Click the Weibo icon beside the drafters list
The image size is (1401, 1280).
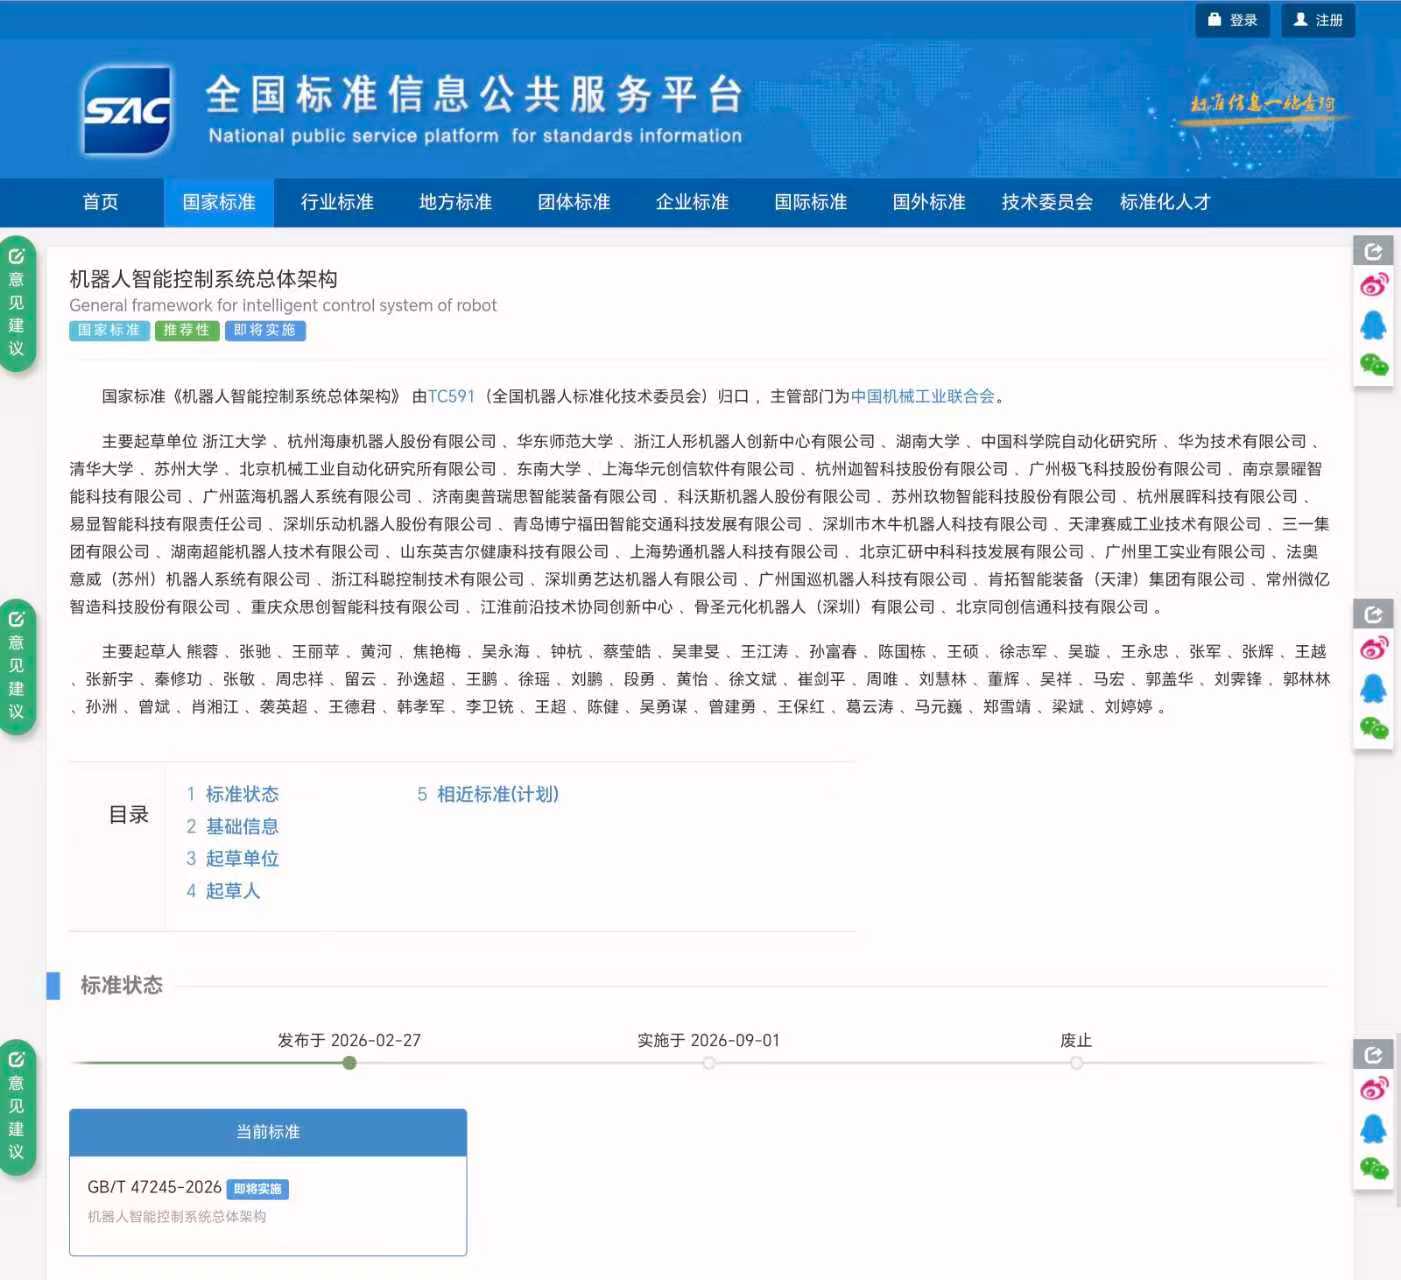pos(1373,649)
